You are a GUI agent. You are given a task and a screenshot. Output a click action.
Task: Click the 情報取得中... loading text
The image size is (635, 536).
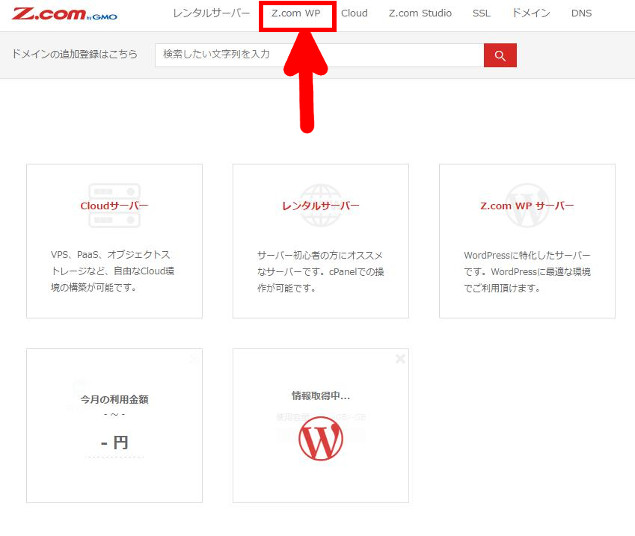[x=320, y=396]
